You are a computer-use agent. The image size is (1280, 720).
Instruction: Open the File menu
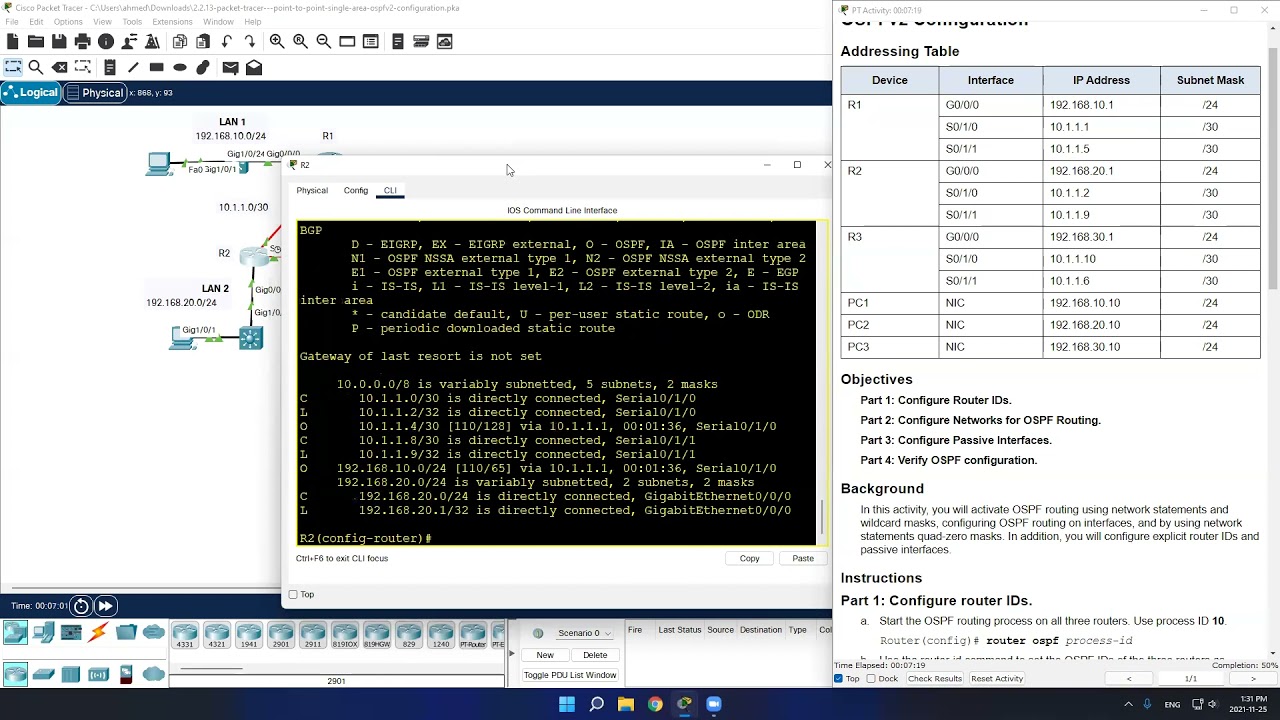pos(12,22)
